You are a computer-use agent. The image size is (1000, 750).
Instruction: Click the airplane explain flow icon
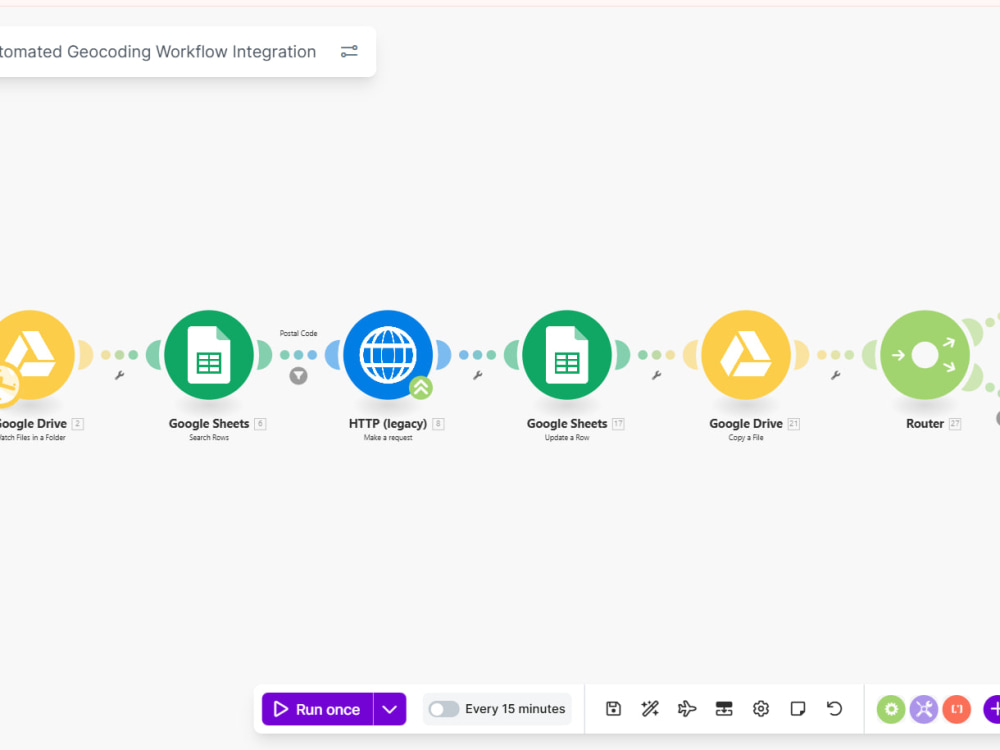(687, 709)
